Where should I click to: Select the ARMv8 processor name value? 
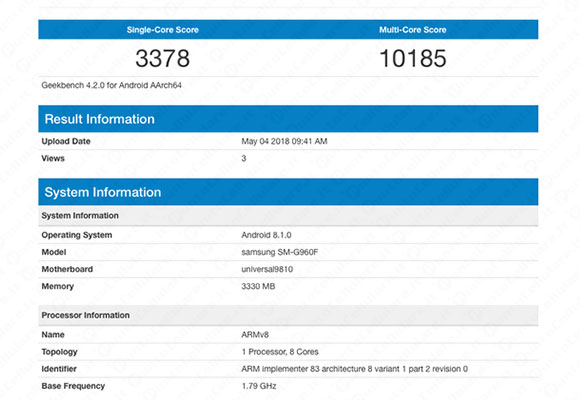255,335
